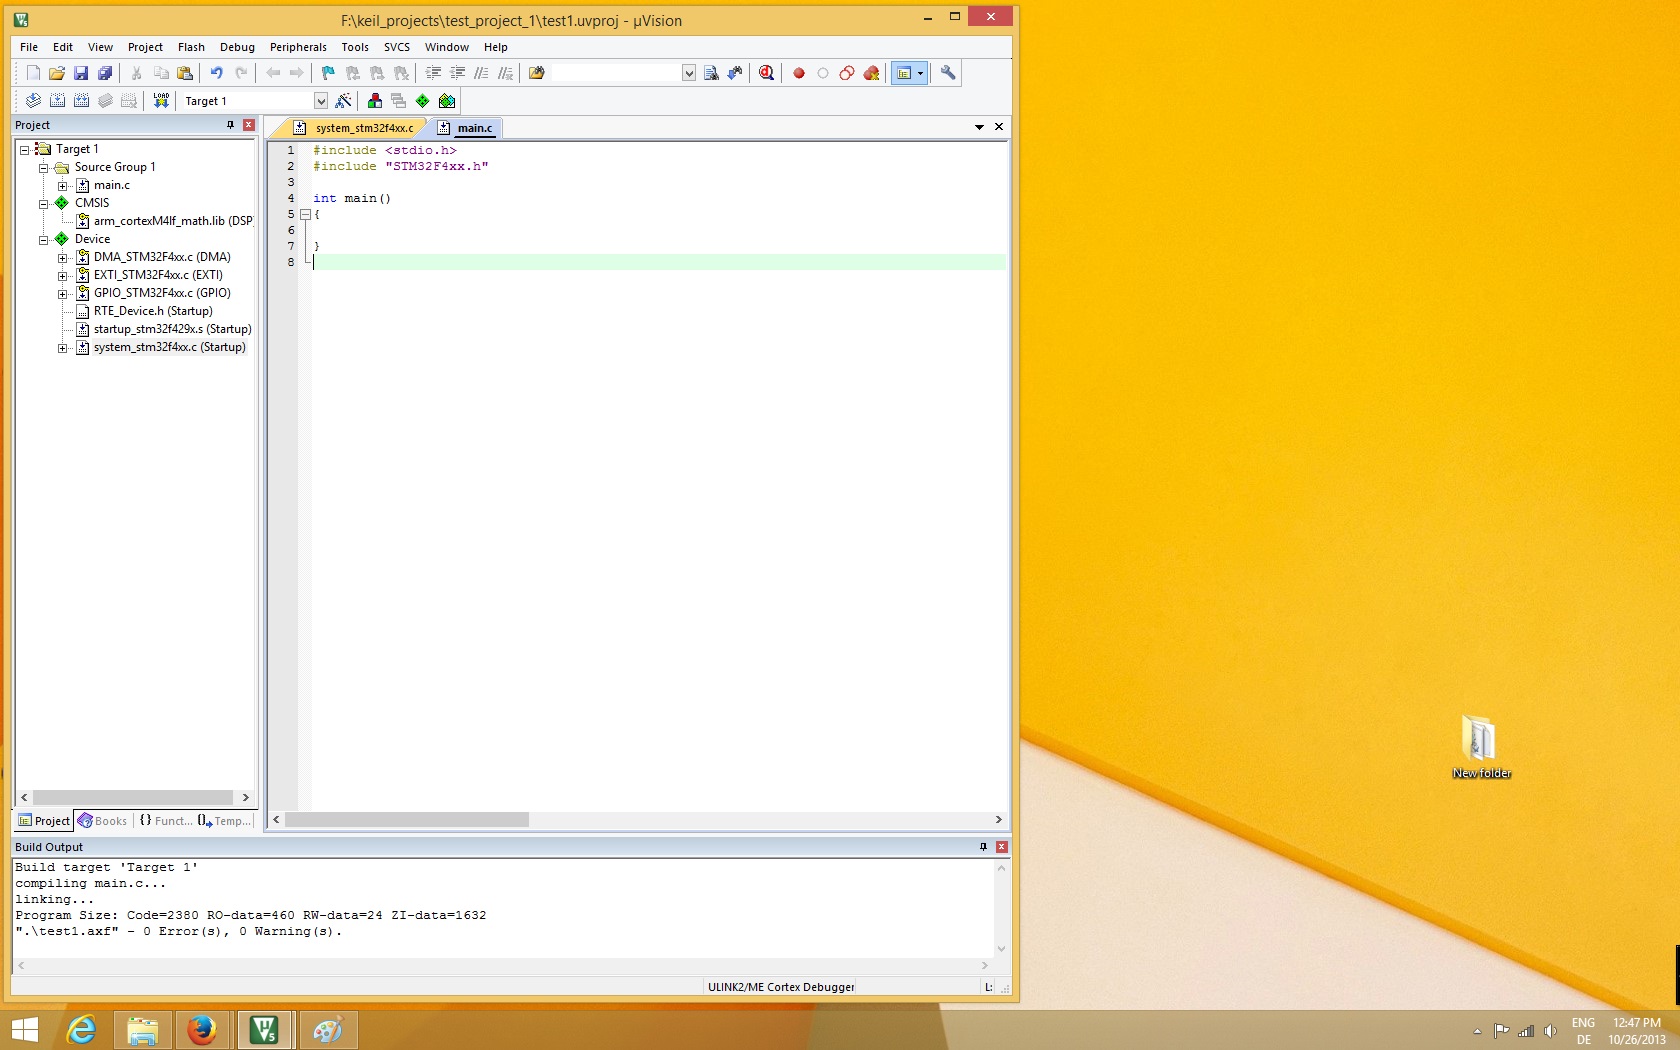The width and height of the screenshot is (1680, 1050).
Task: Insert a bookmark with the blue flag icon
Action: [328, 73]
